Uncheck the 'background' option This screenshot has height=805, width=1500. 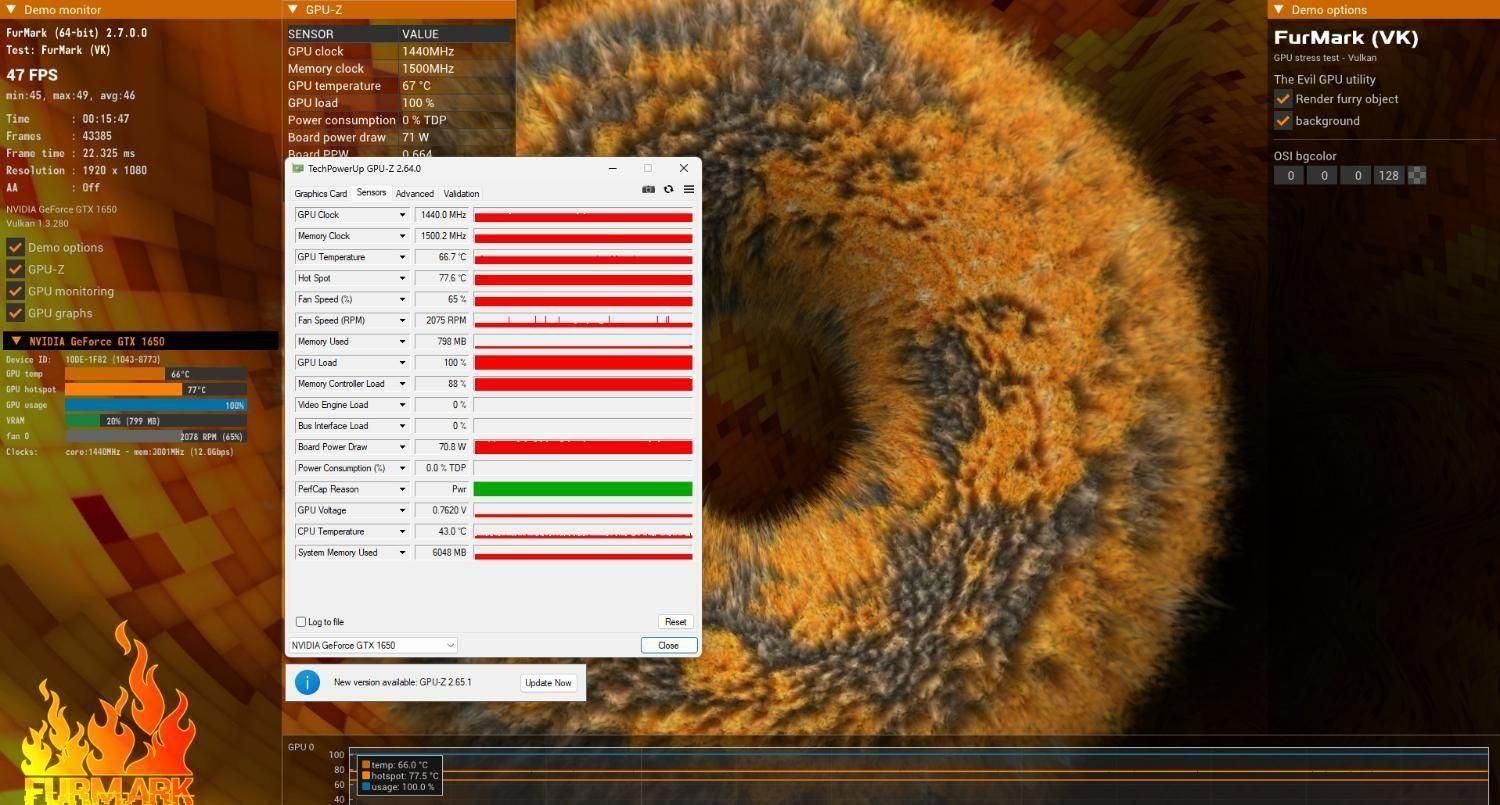tap(1283, 121)
